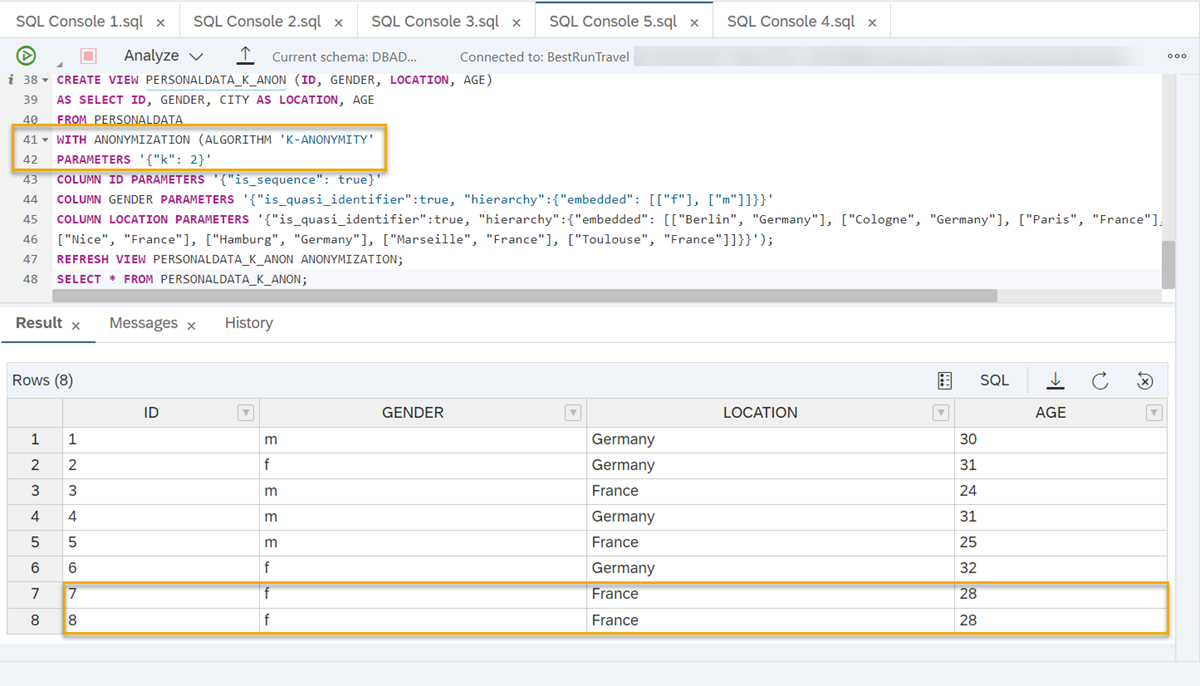1200x686 pixels.
Task: Close the SQL Console 1.sql tab
Action: (161, 22)
